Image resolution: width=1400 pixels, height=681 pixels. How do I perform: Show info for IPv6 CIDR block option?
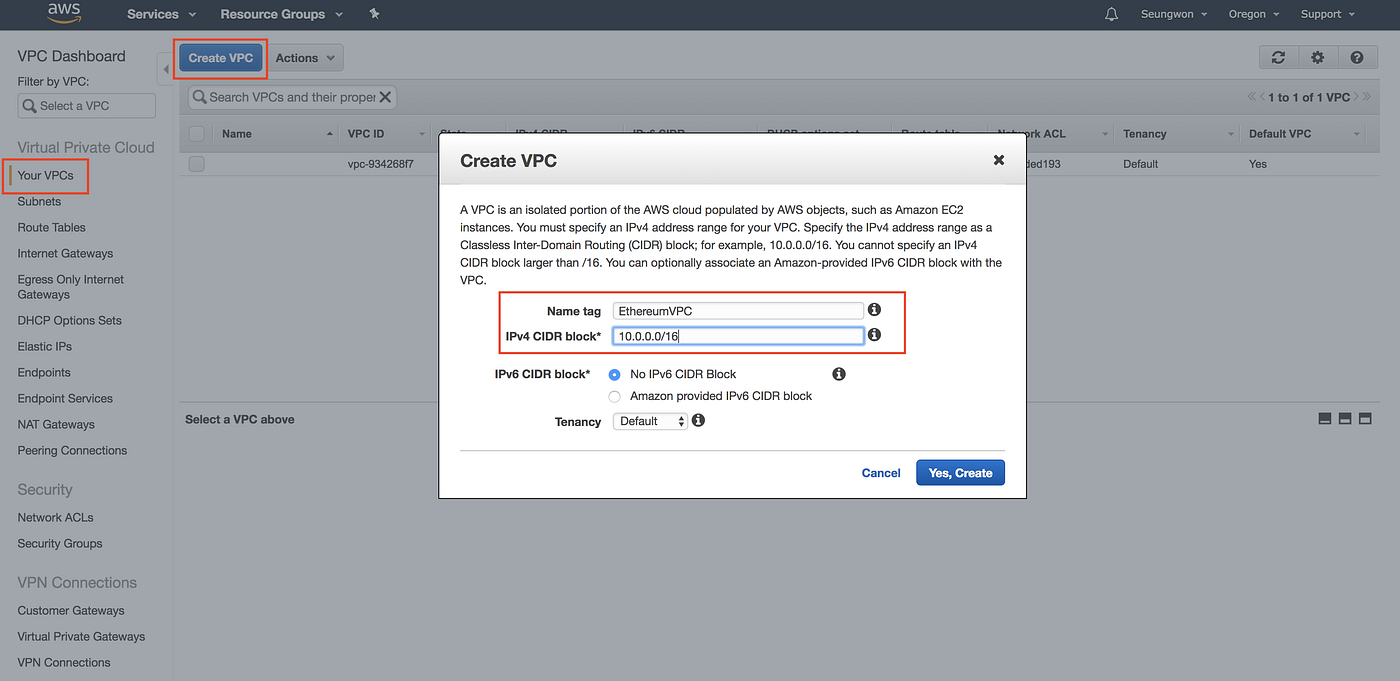tap(839, 374)
